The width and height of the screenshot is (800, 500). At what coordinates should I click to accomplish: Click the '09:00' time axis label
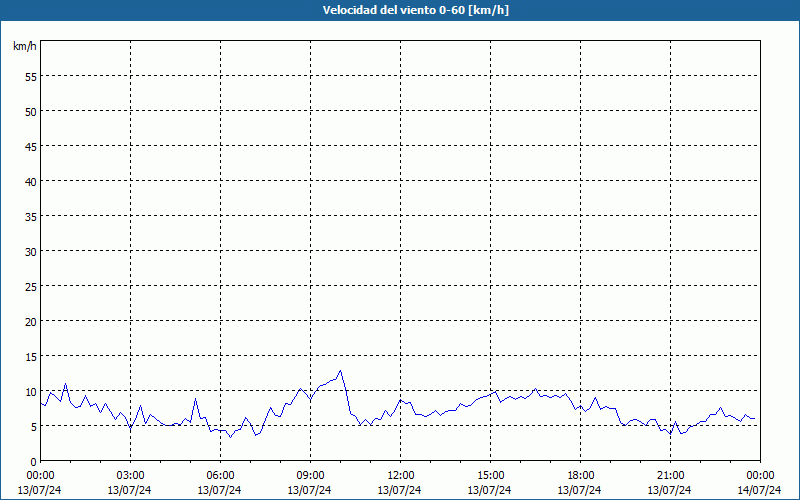pos(310,476)
